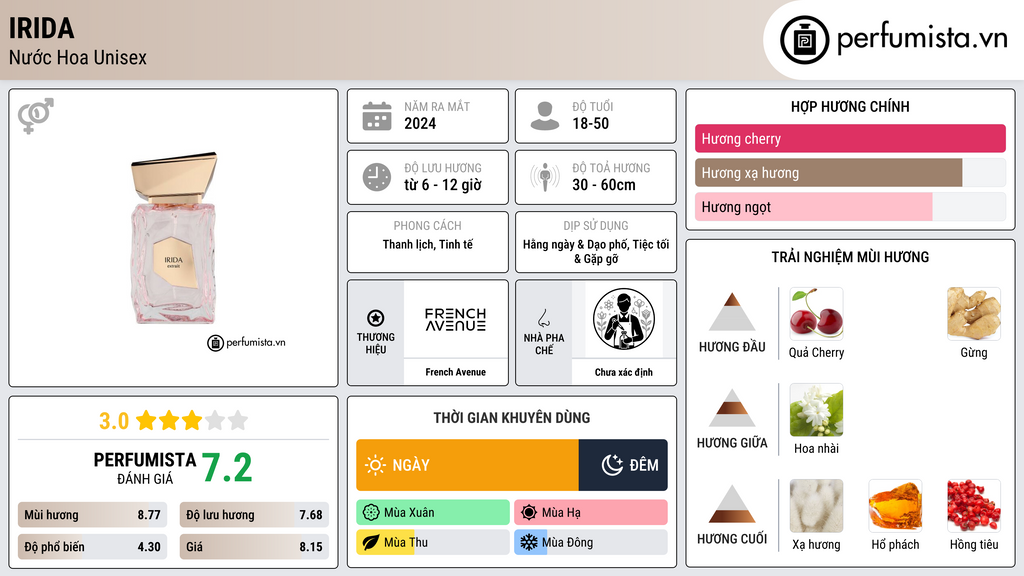Image resolution: width=1024 pixels, height=576 pixels.
Task: Click the Hương cherry accord bar
Action: (x=850, y=138)
